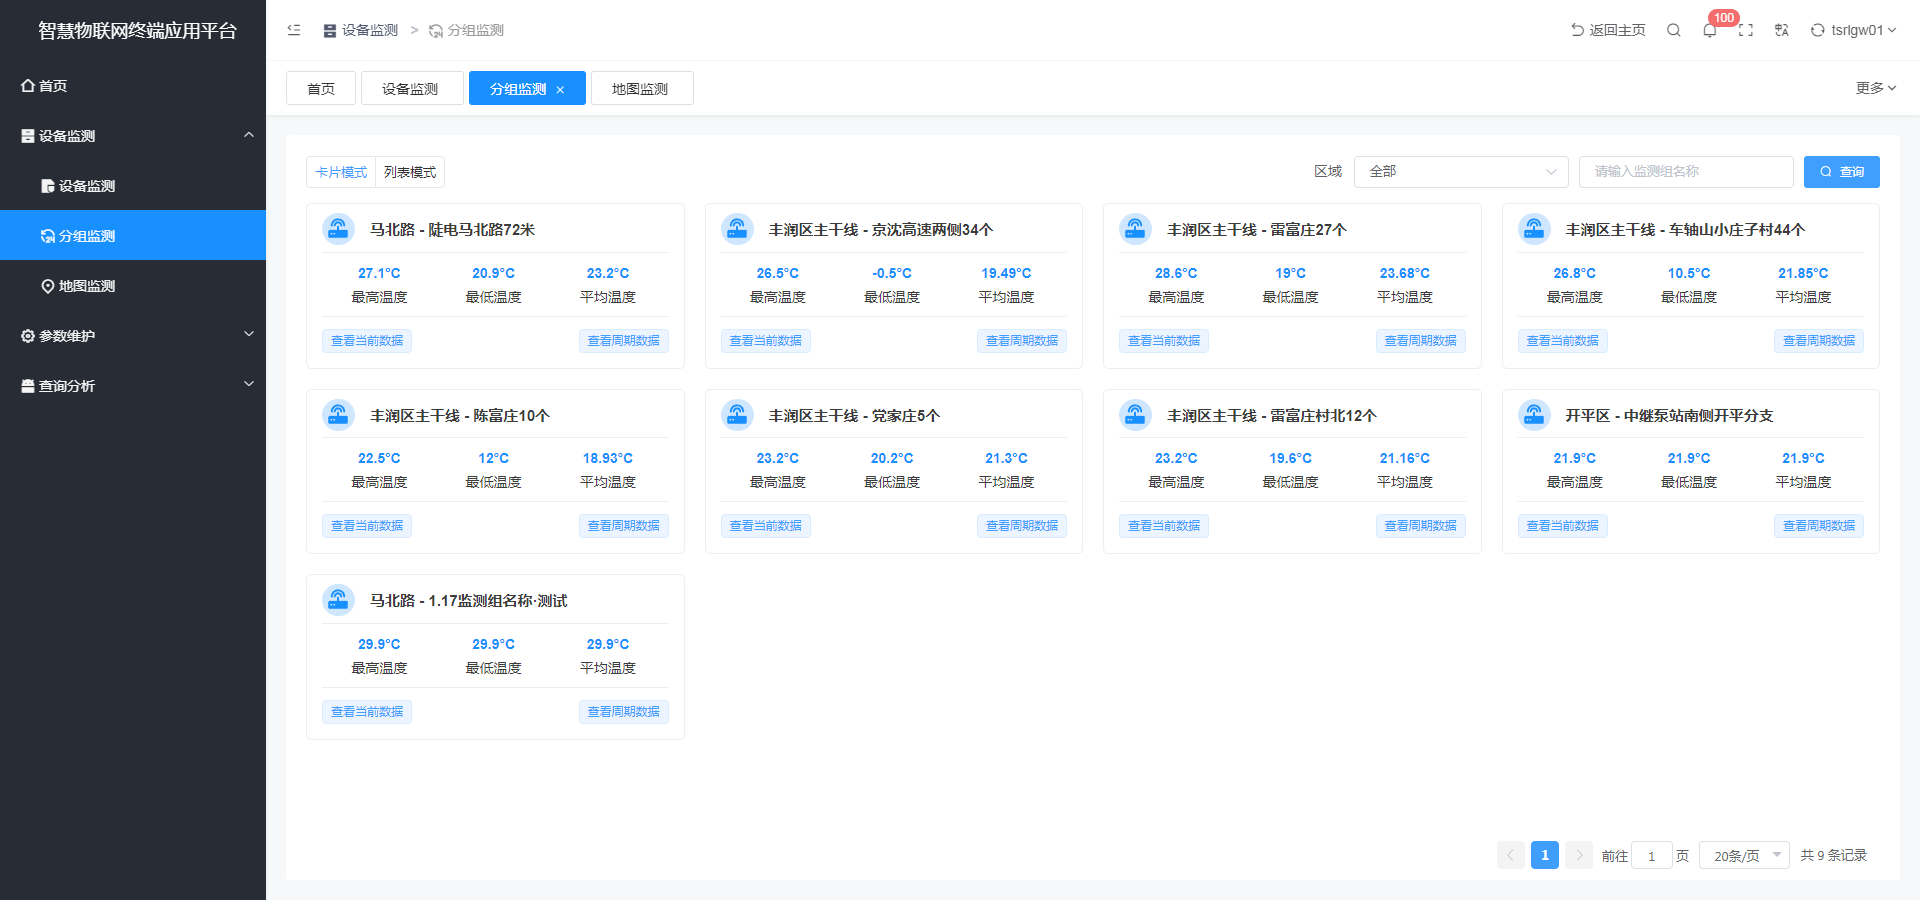Switch to 卡片模式 view
1920x900 pixels.
(x=341, y=172)
